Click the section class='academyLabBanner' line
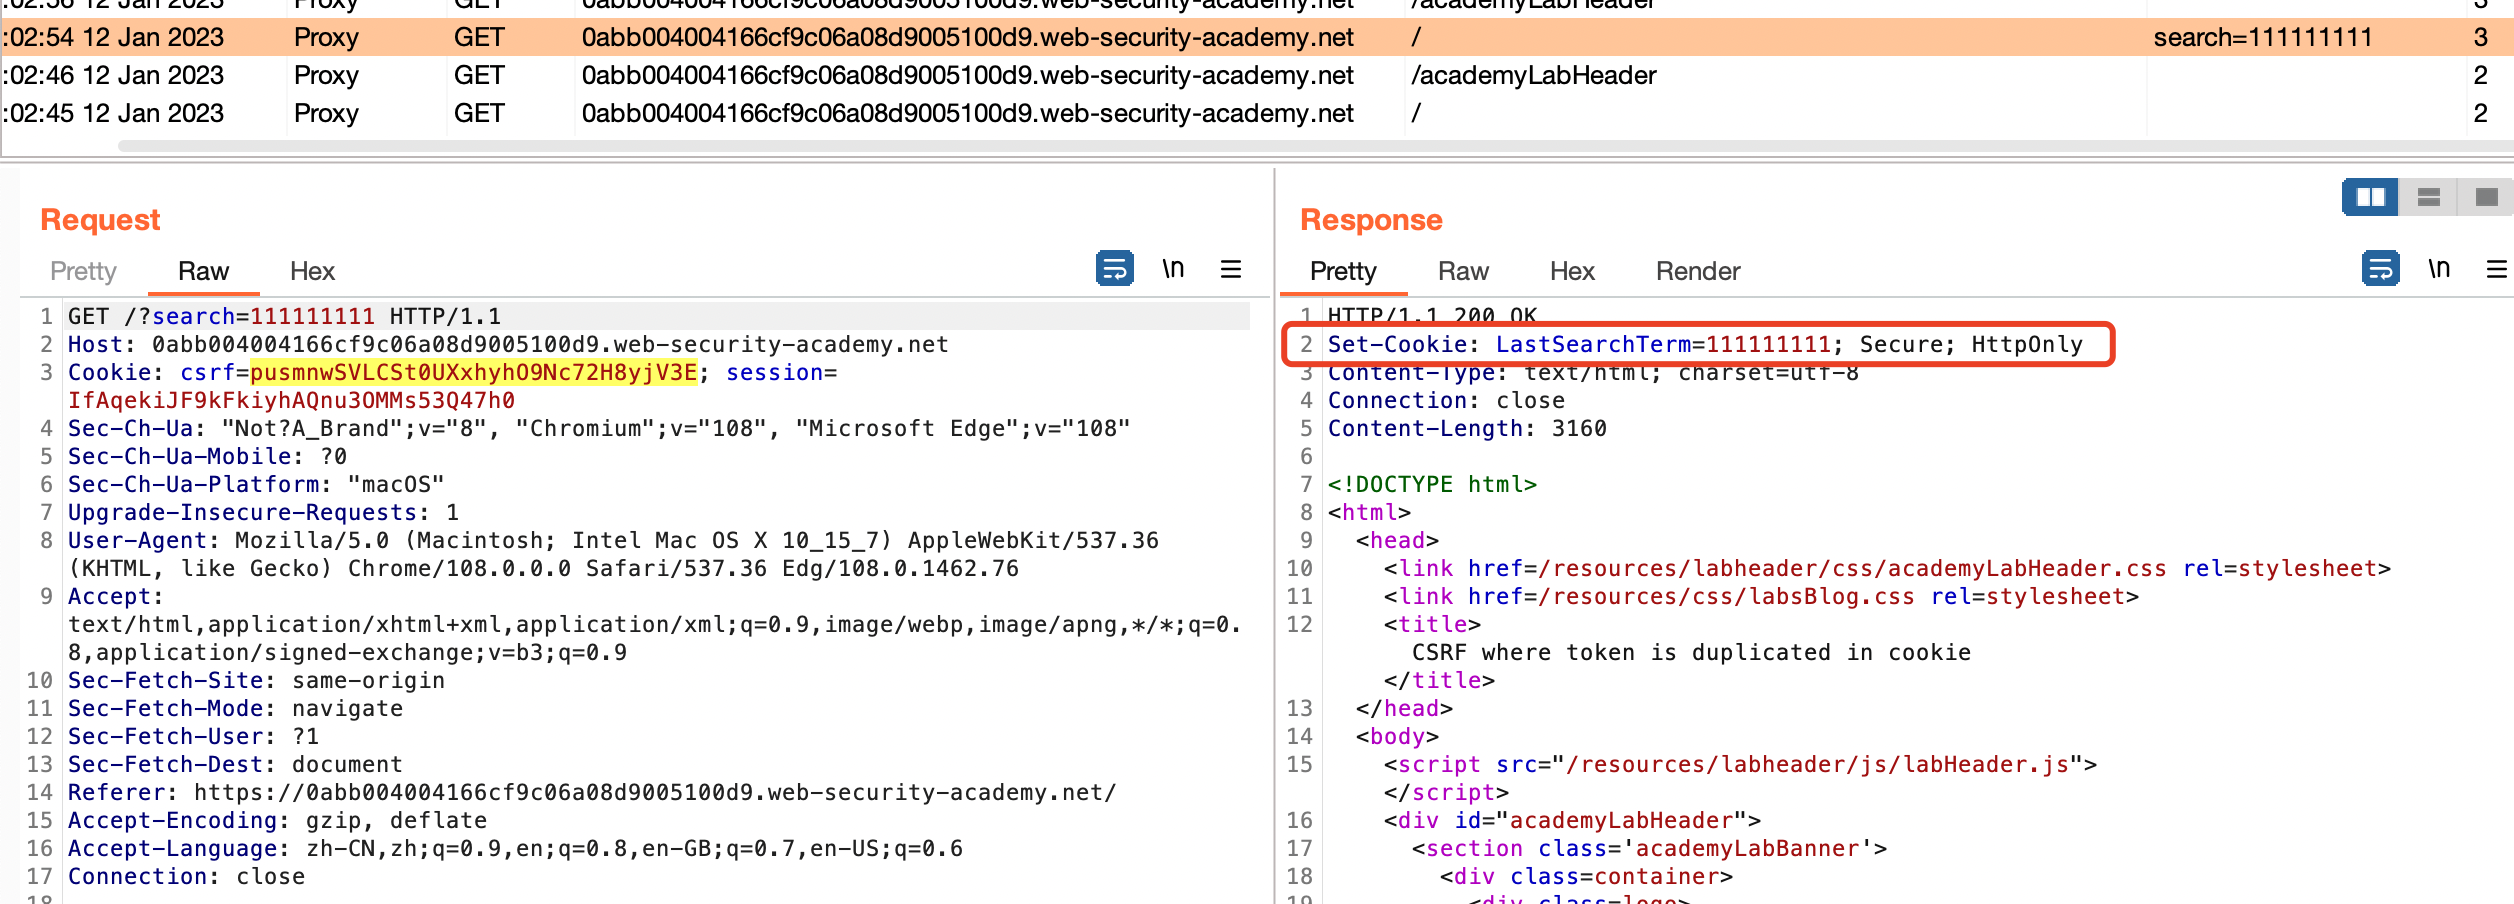Image resolution: width=2514 pixels, height=904 pixels. pos(1649,848)
